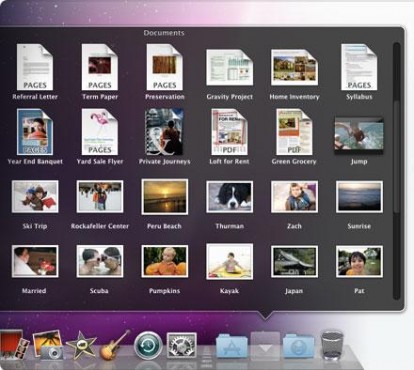Launch iPhoto from the Dock
414x370 pixels.
tap(48, 345)
